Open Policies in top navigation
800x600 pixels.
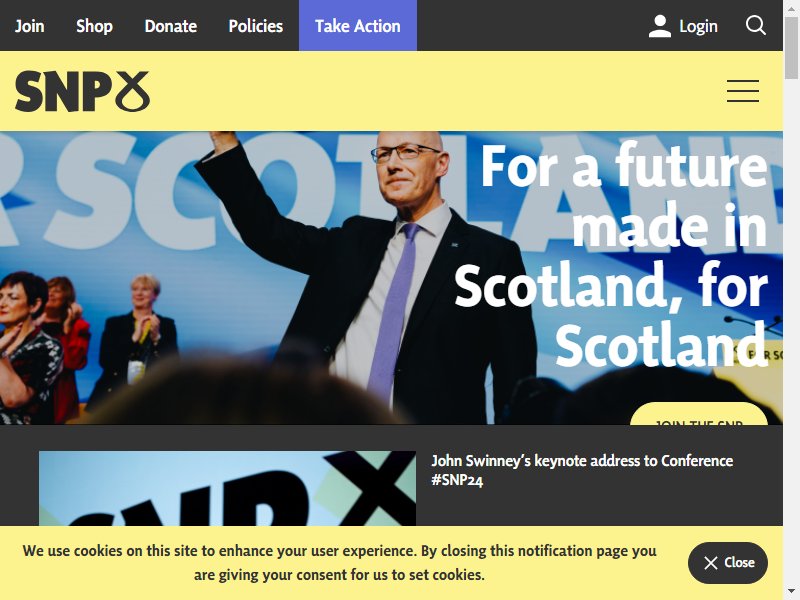click(256, 26)
